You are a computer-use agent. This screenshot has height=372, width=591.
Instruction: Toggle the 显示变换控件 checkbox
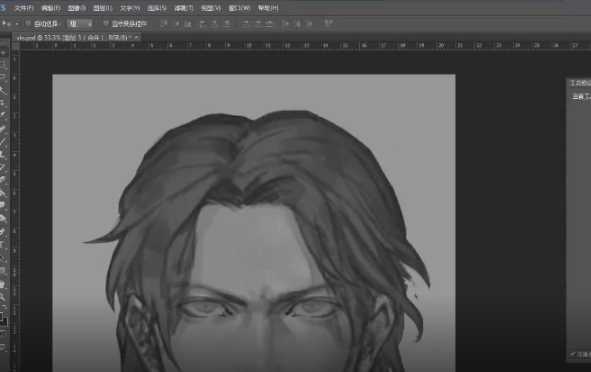coord(106,24)
